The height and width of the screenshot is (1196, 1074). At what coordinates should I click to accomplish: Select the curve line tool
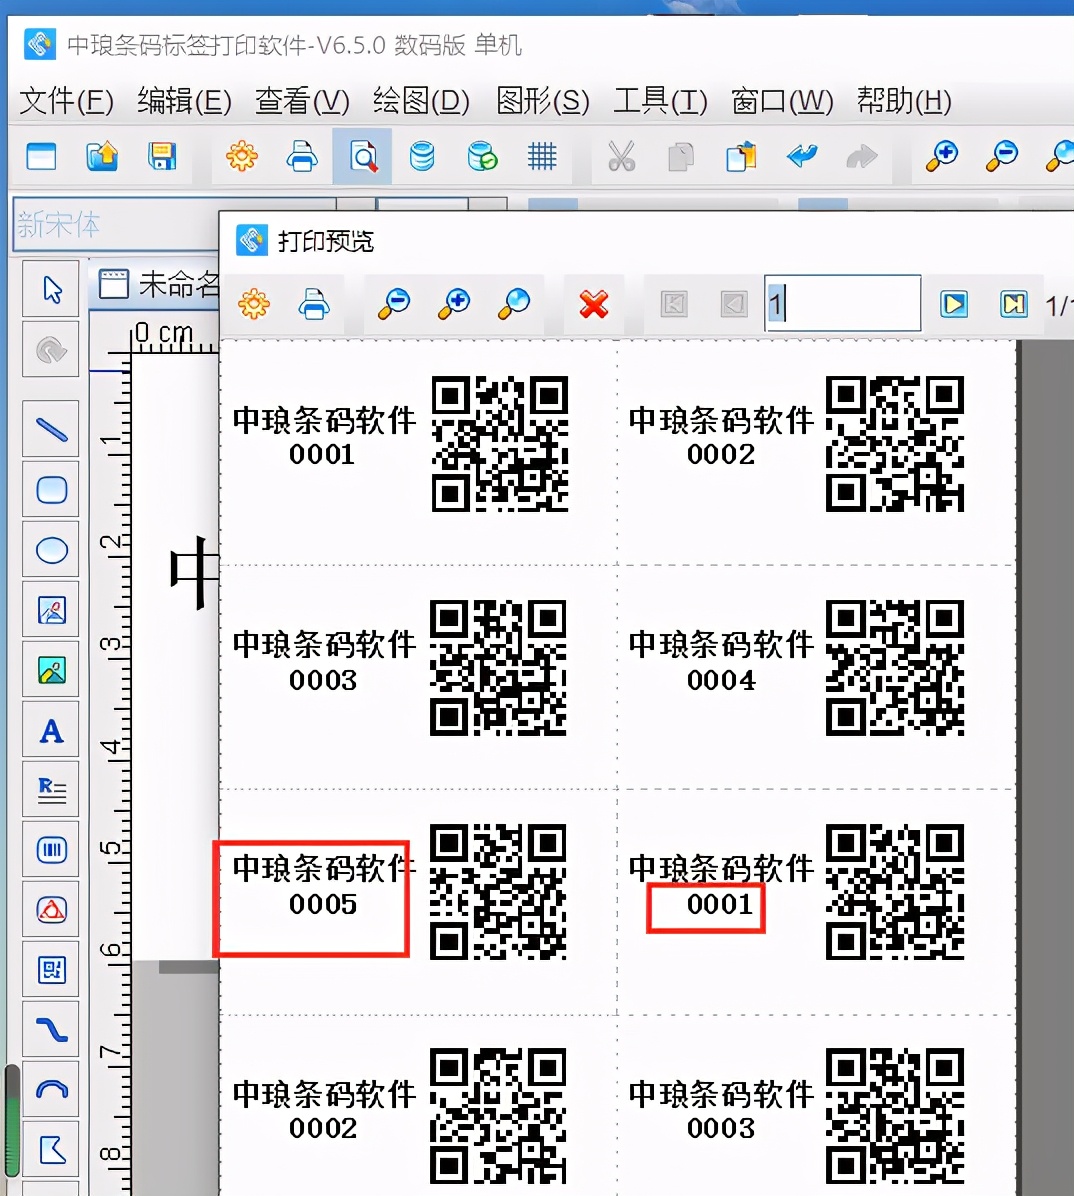pyautogui.click(x=51, y=1030)
